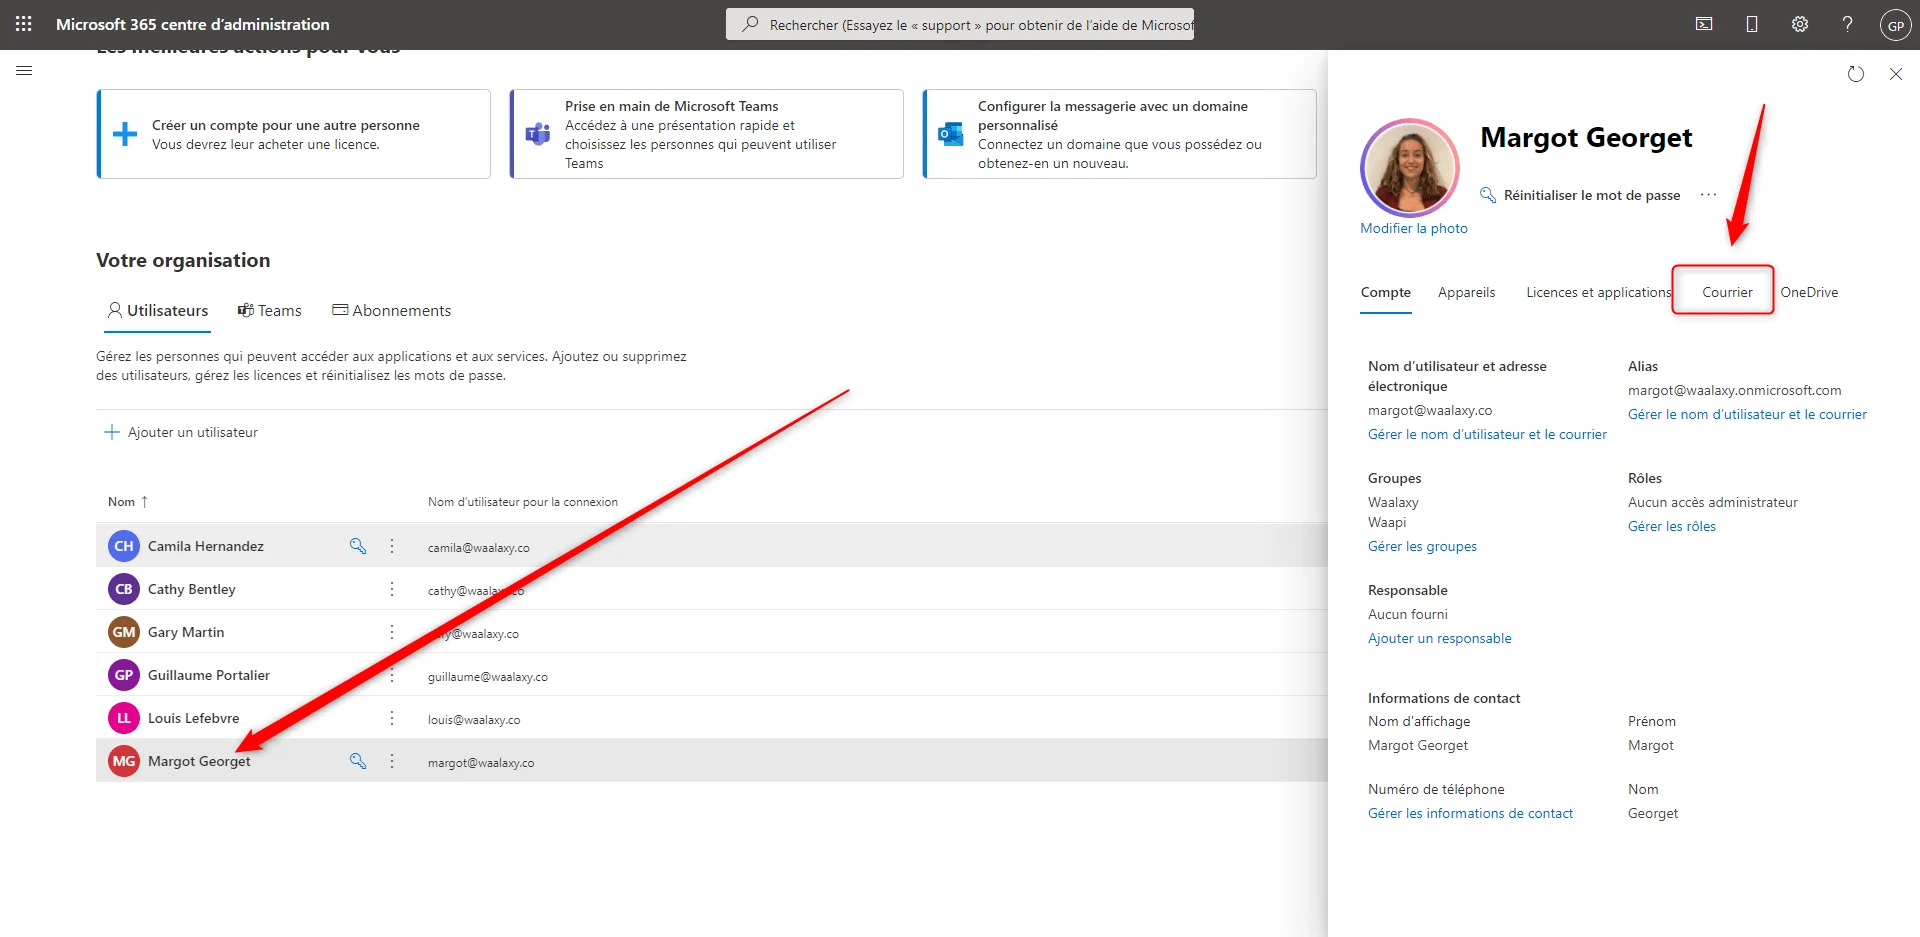
Task: Open the settings gear icon
Action: pyautogui.click(x=1800, y=24)
